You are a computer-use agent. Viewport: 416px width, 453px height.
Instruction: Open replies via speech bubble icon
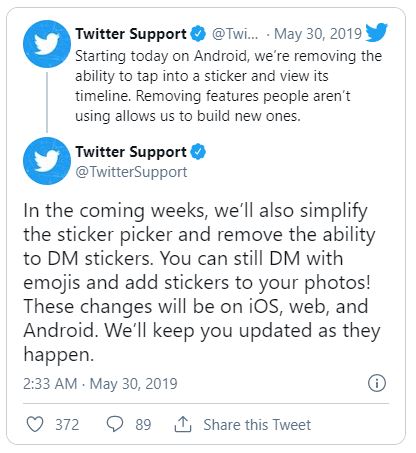(115, 424)
